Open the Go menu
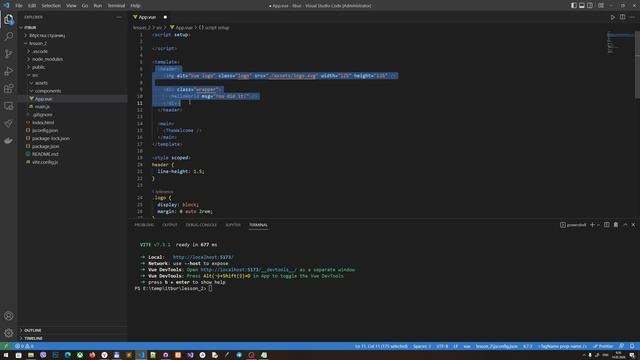This screenshot has width=640, height=360. coord(84,6)
